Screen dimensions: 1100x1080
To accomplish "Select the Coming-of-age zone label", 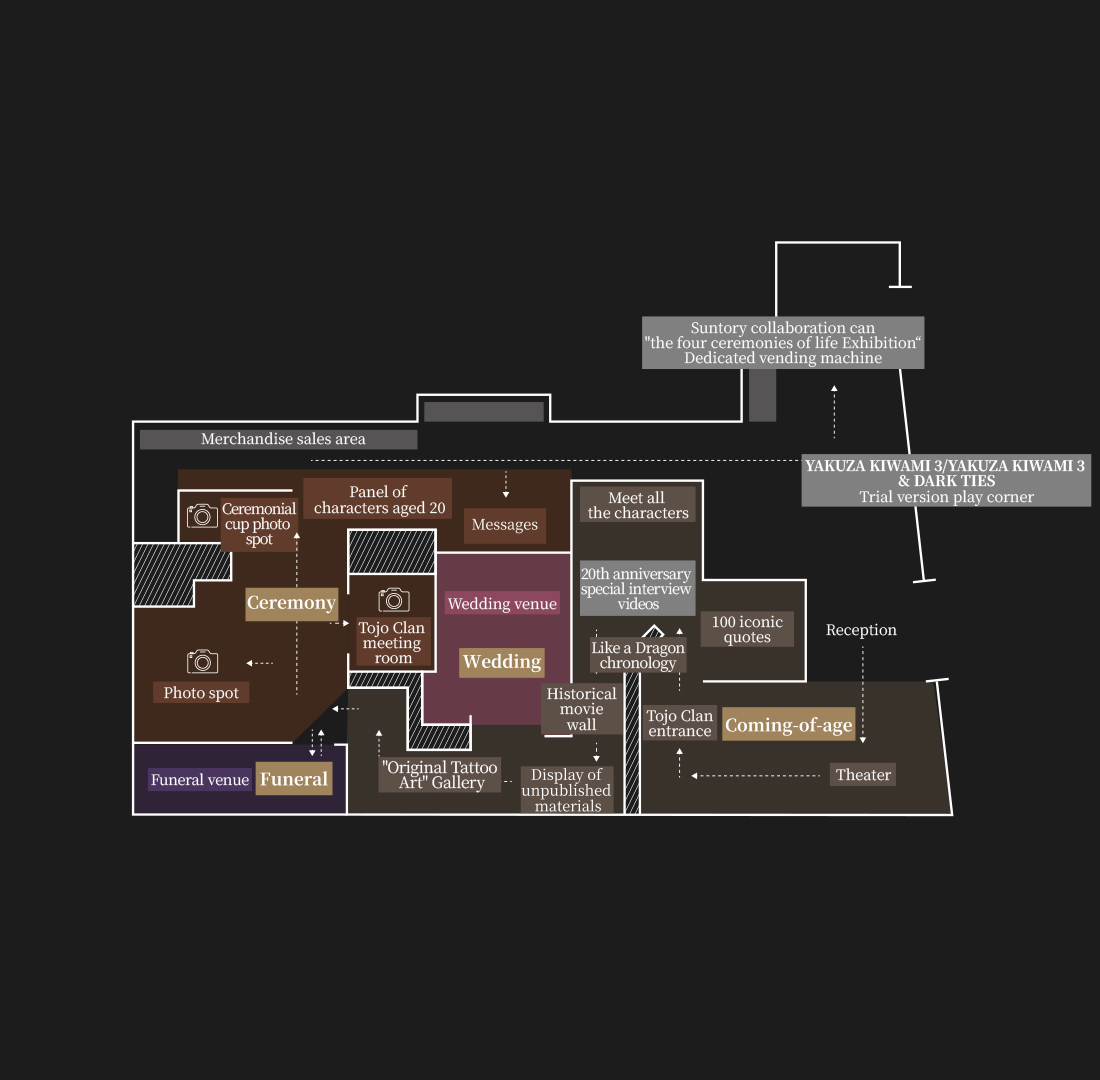I will (x=788, y=725).
